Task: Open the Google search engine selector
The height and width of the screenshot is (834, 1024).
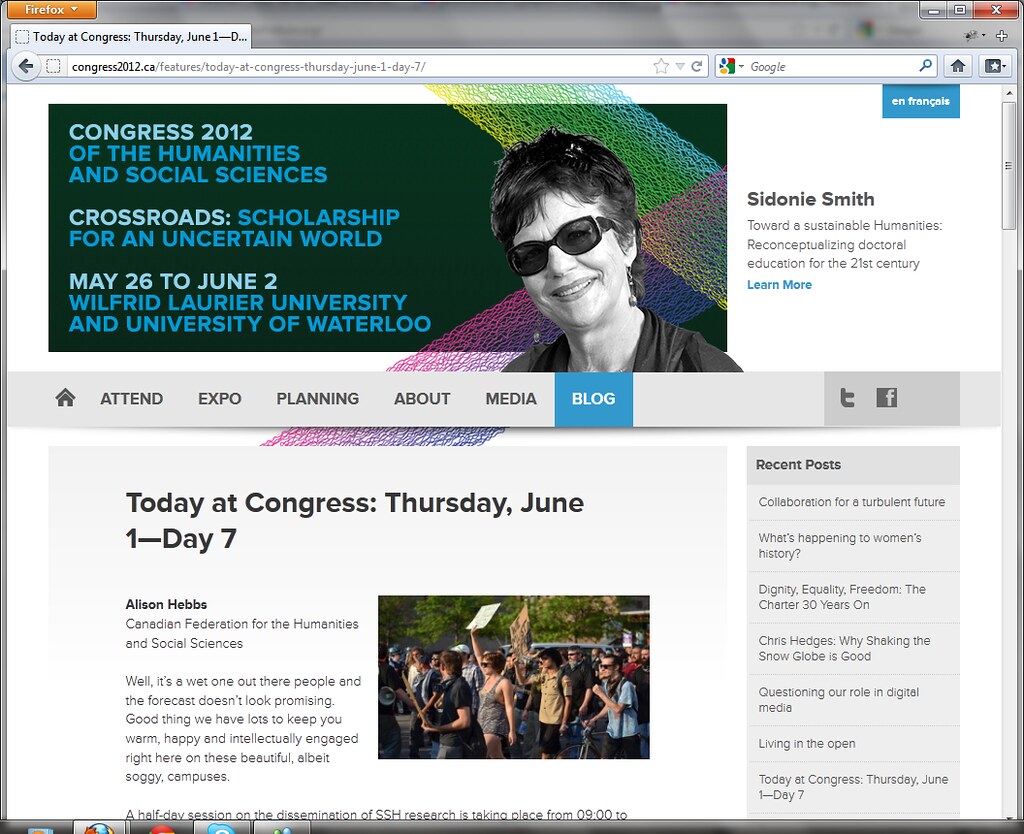Action: [x=731, y=66]
